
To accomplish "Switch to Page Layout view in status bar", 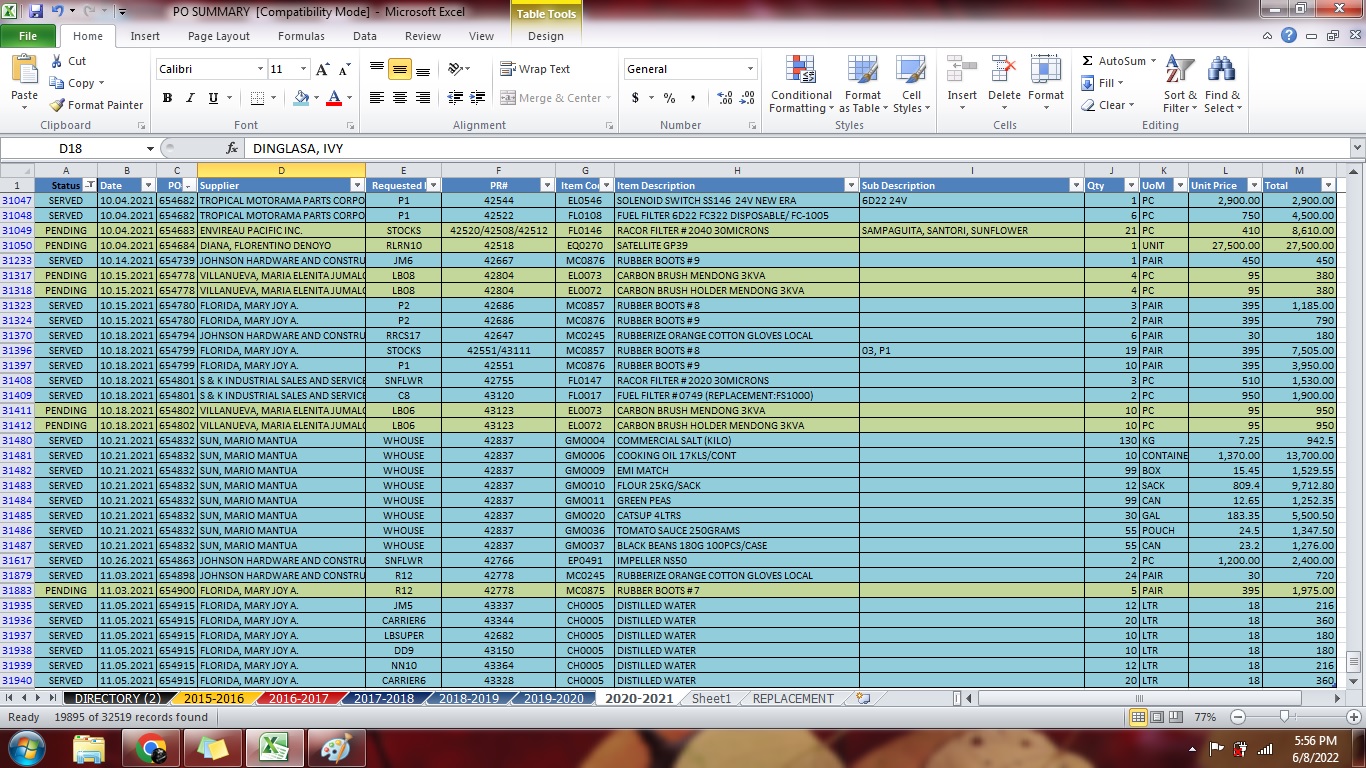I will coord(1158,717).
